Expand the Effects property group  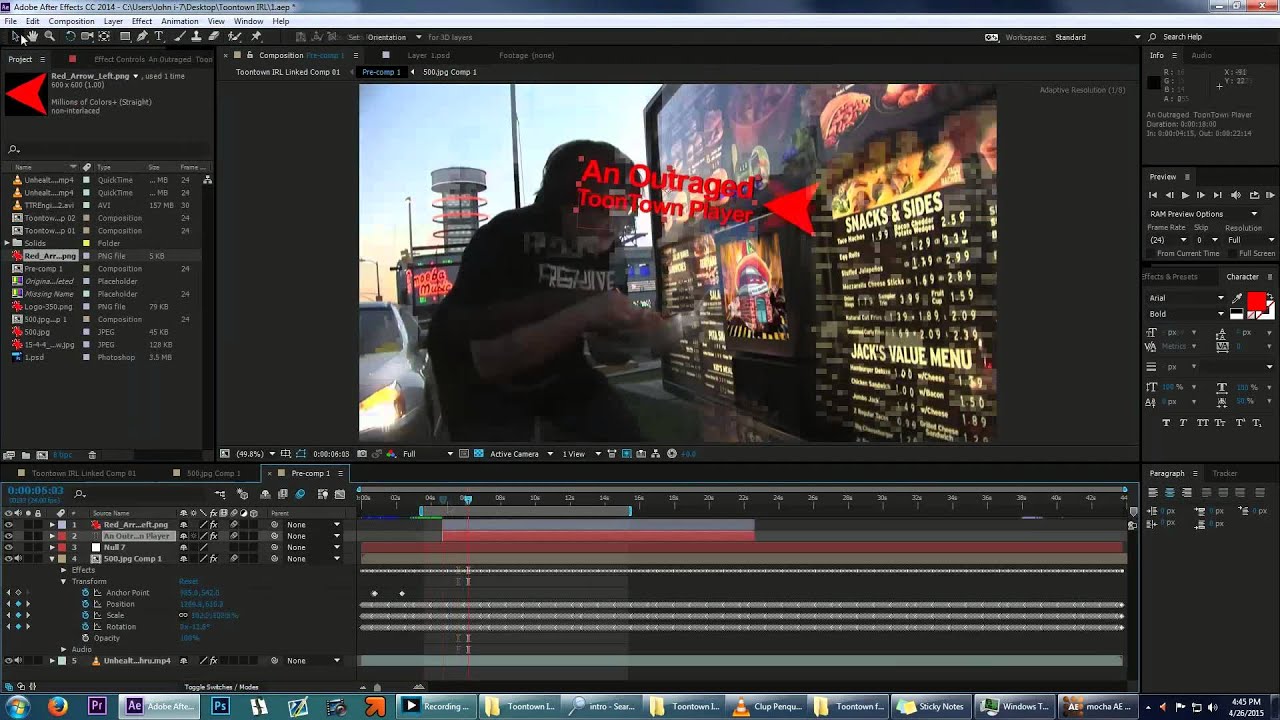[64, 570]
